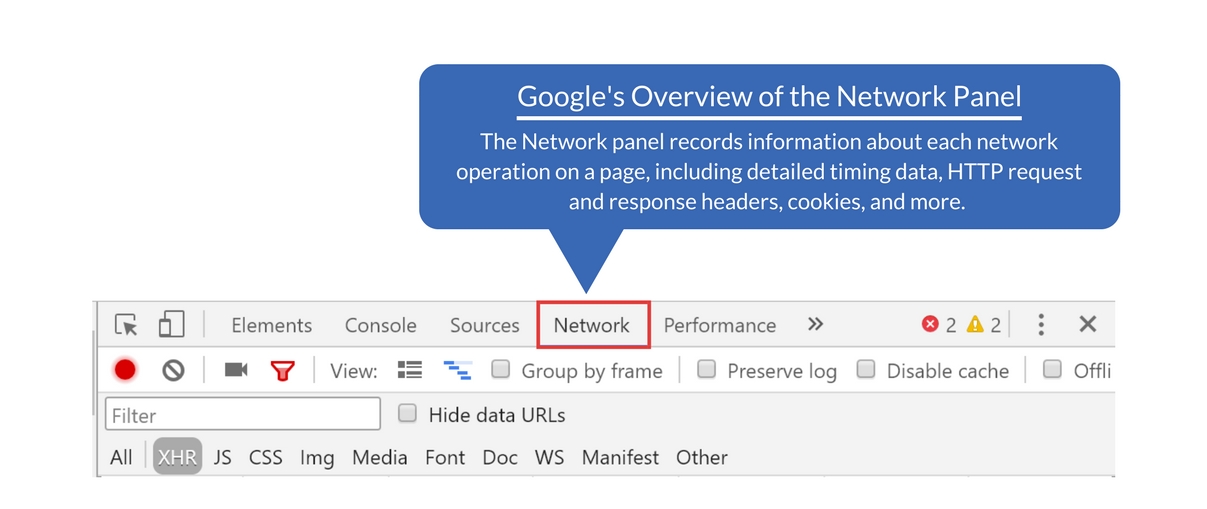
Task: Open the warnings count indicator
Action: [x=984, y=325]
